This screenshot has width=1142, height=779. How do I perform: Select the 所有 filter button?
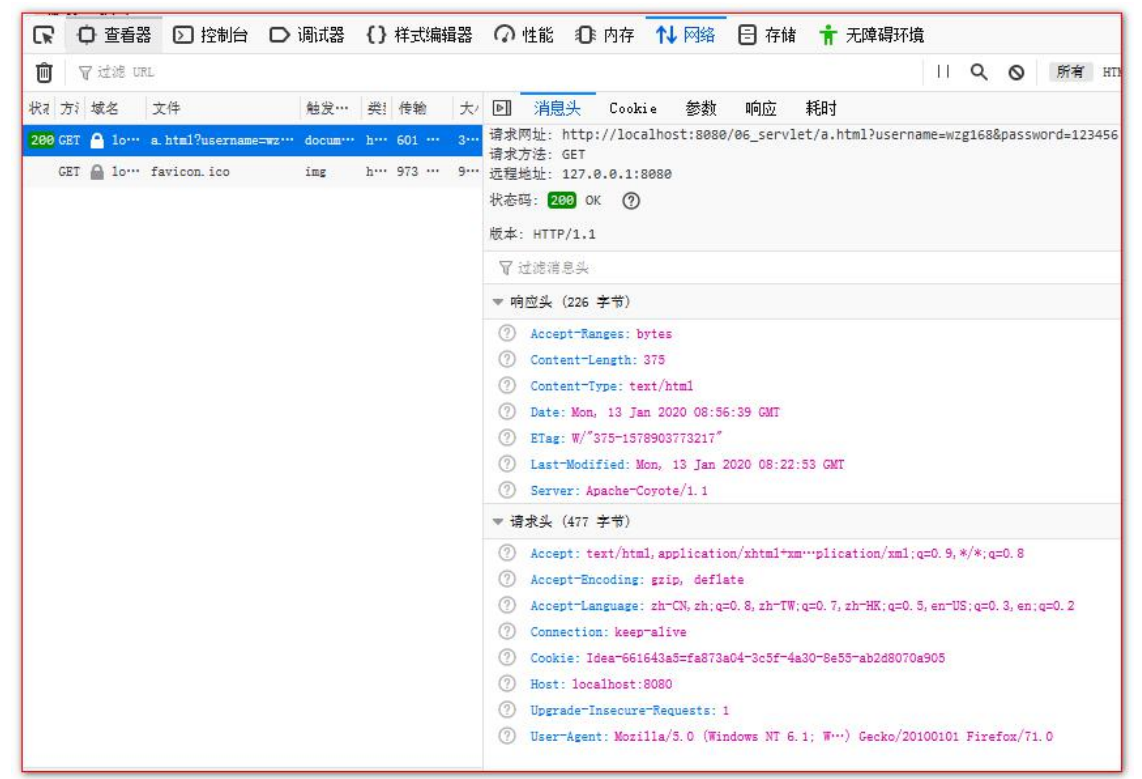click(1070, 71)
